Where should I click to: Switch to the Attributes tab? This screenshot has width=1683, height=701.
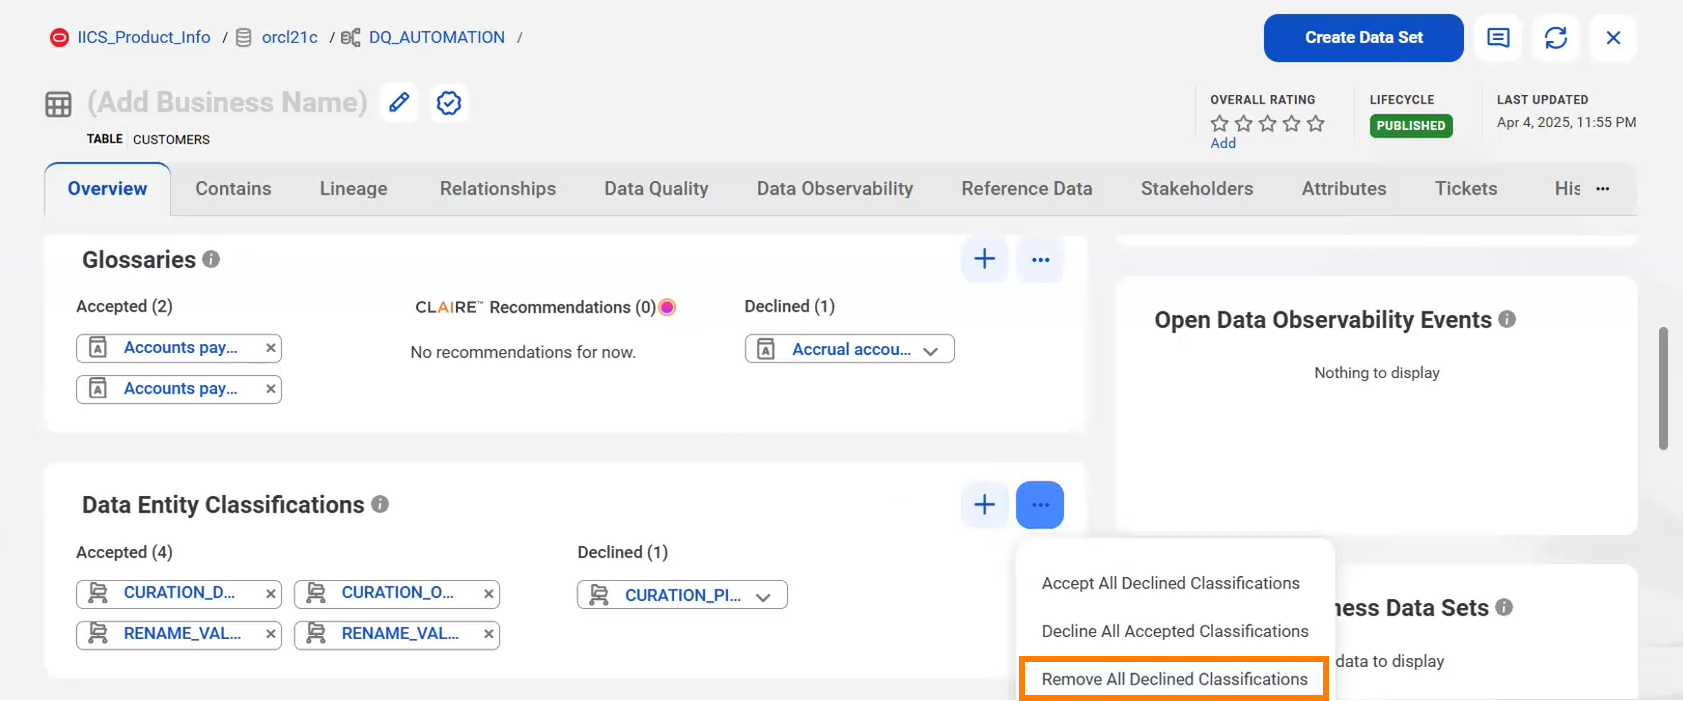tap(1344, 189)
